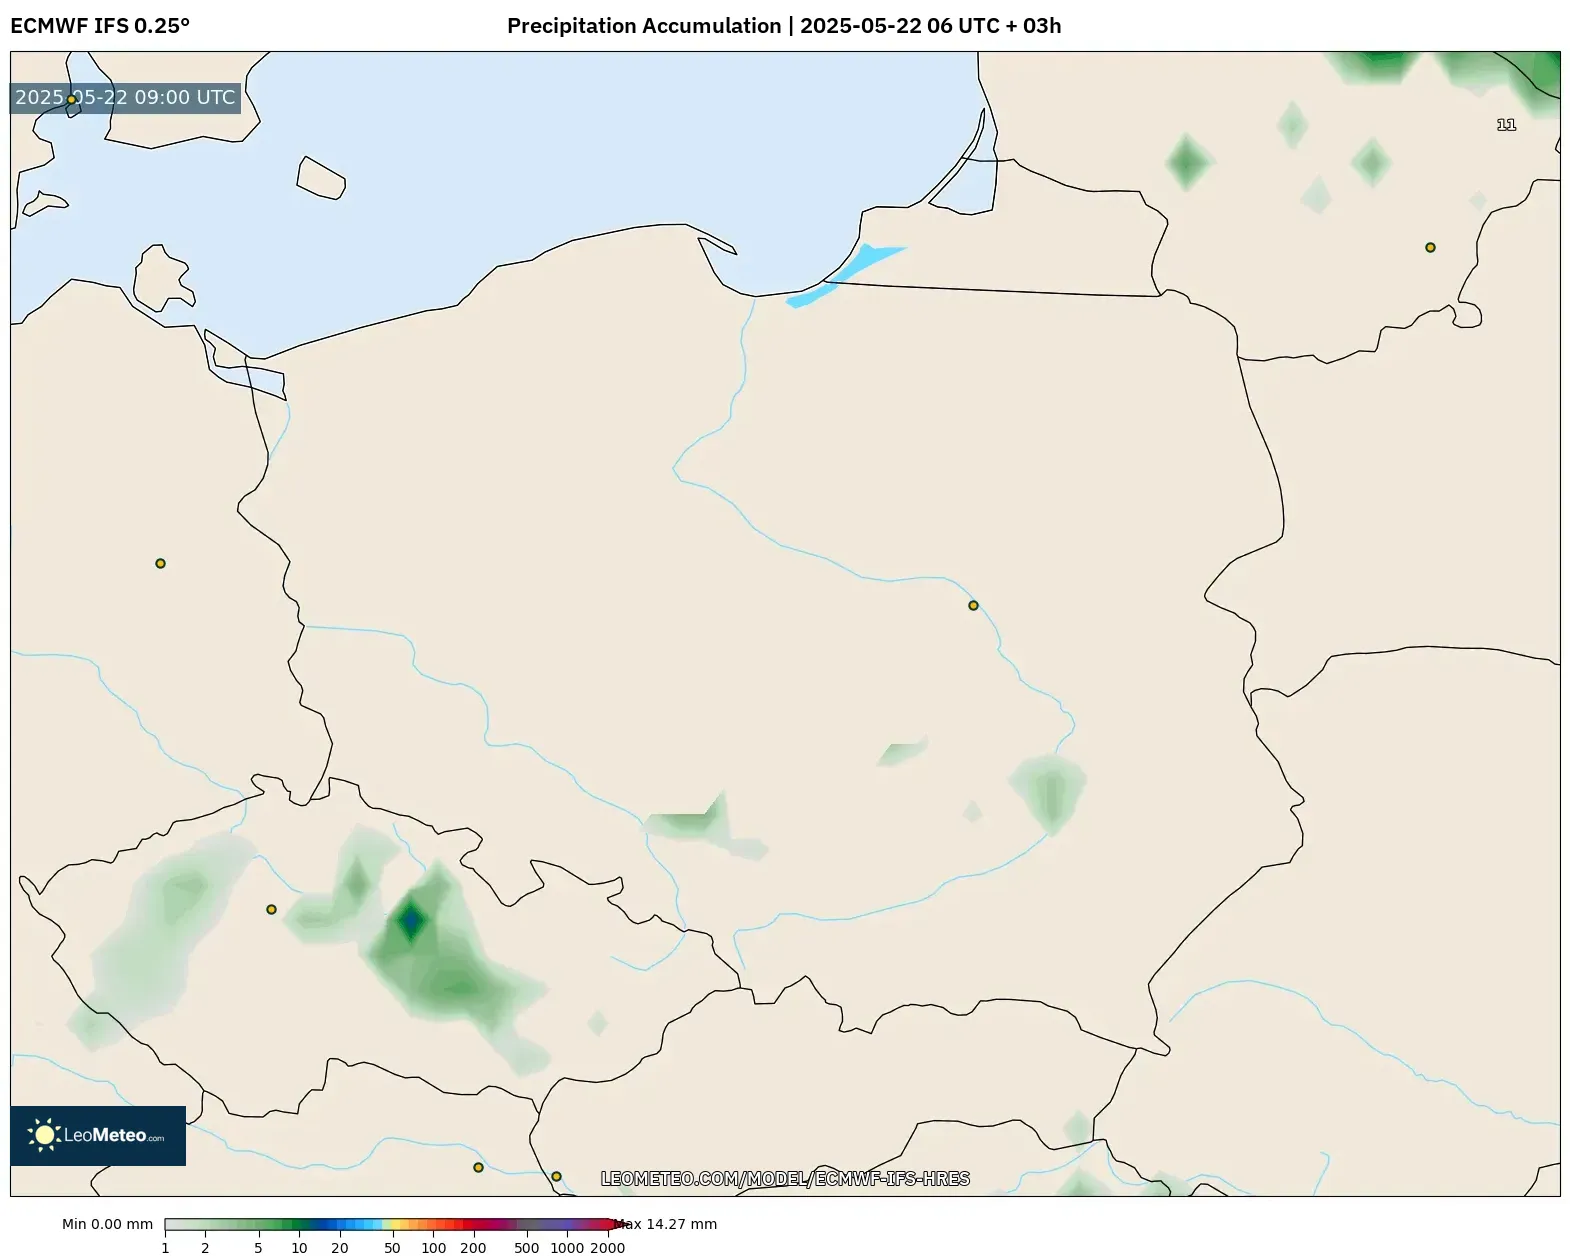Image resolution: width=1570 pixels, height=1256 pixels.
Task: Click the yellow Copenhagen marker under the timestamp label
Action: coord(71,99)
